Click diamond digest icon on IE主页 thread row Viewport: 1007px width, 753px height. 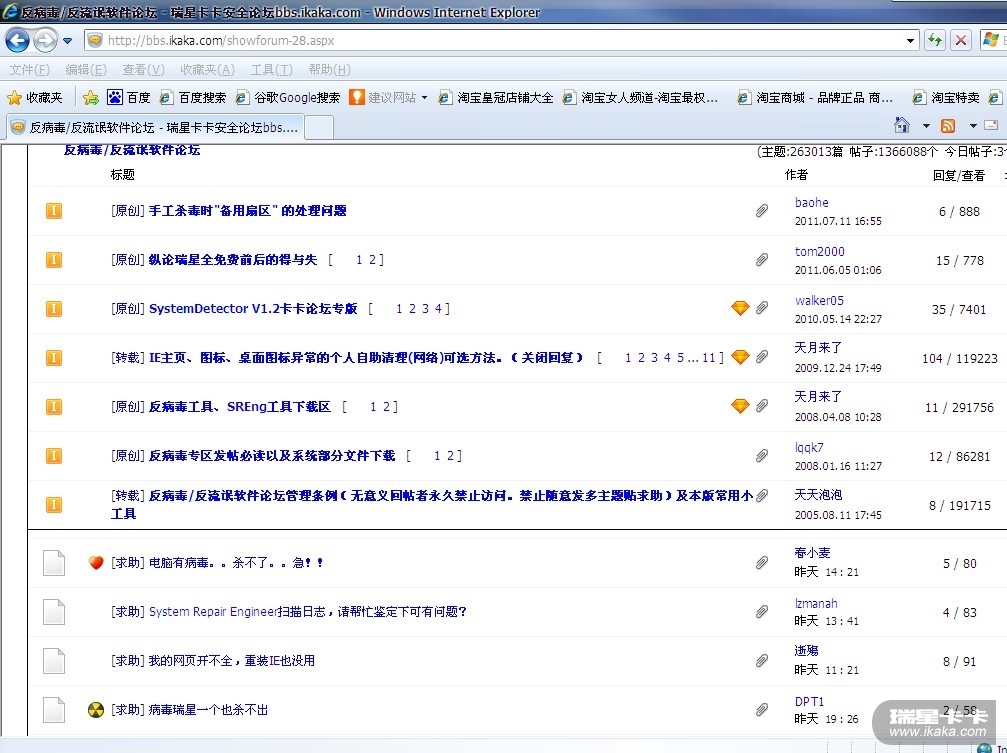coord(740,357)
